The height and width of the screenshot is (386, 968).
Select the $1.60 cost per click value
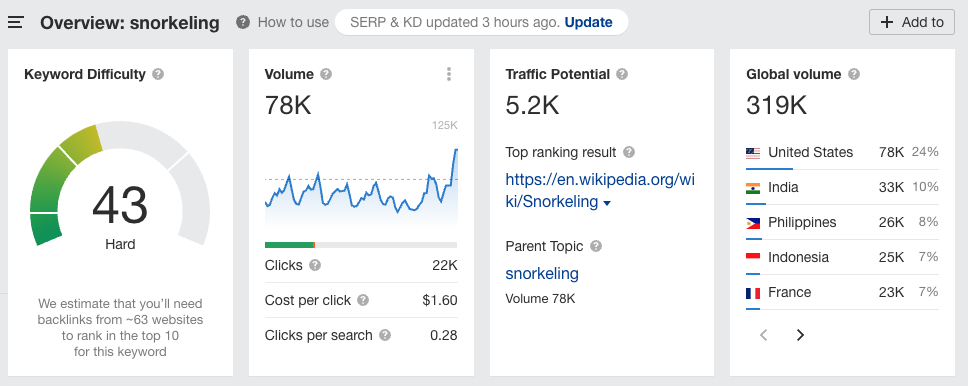[x=440, y=300]
